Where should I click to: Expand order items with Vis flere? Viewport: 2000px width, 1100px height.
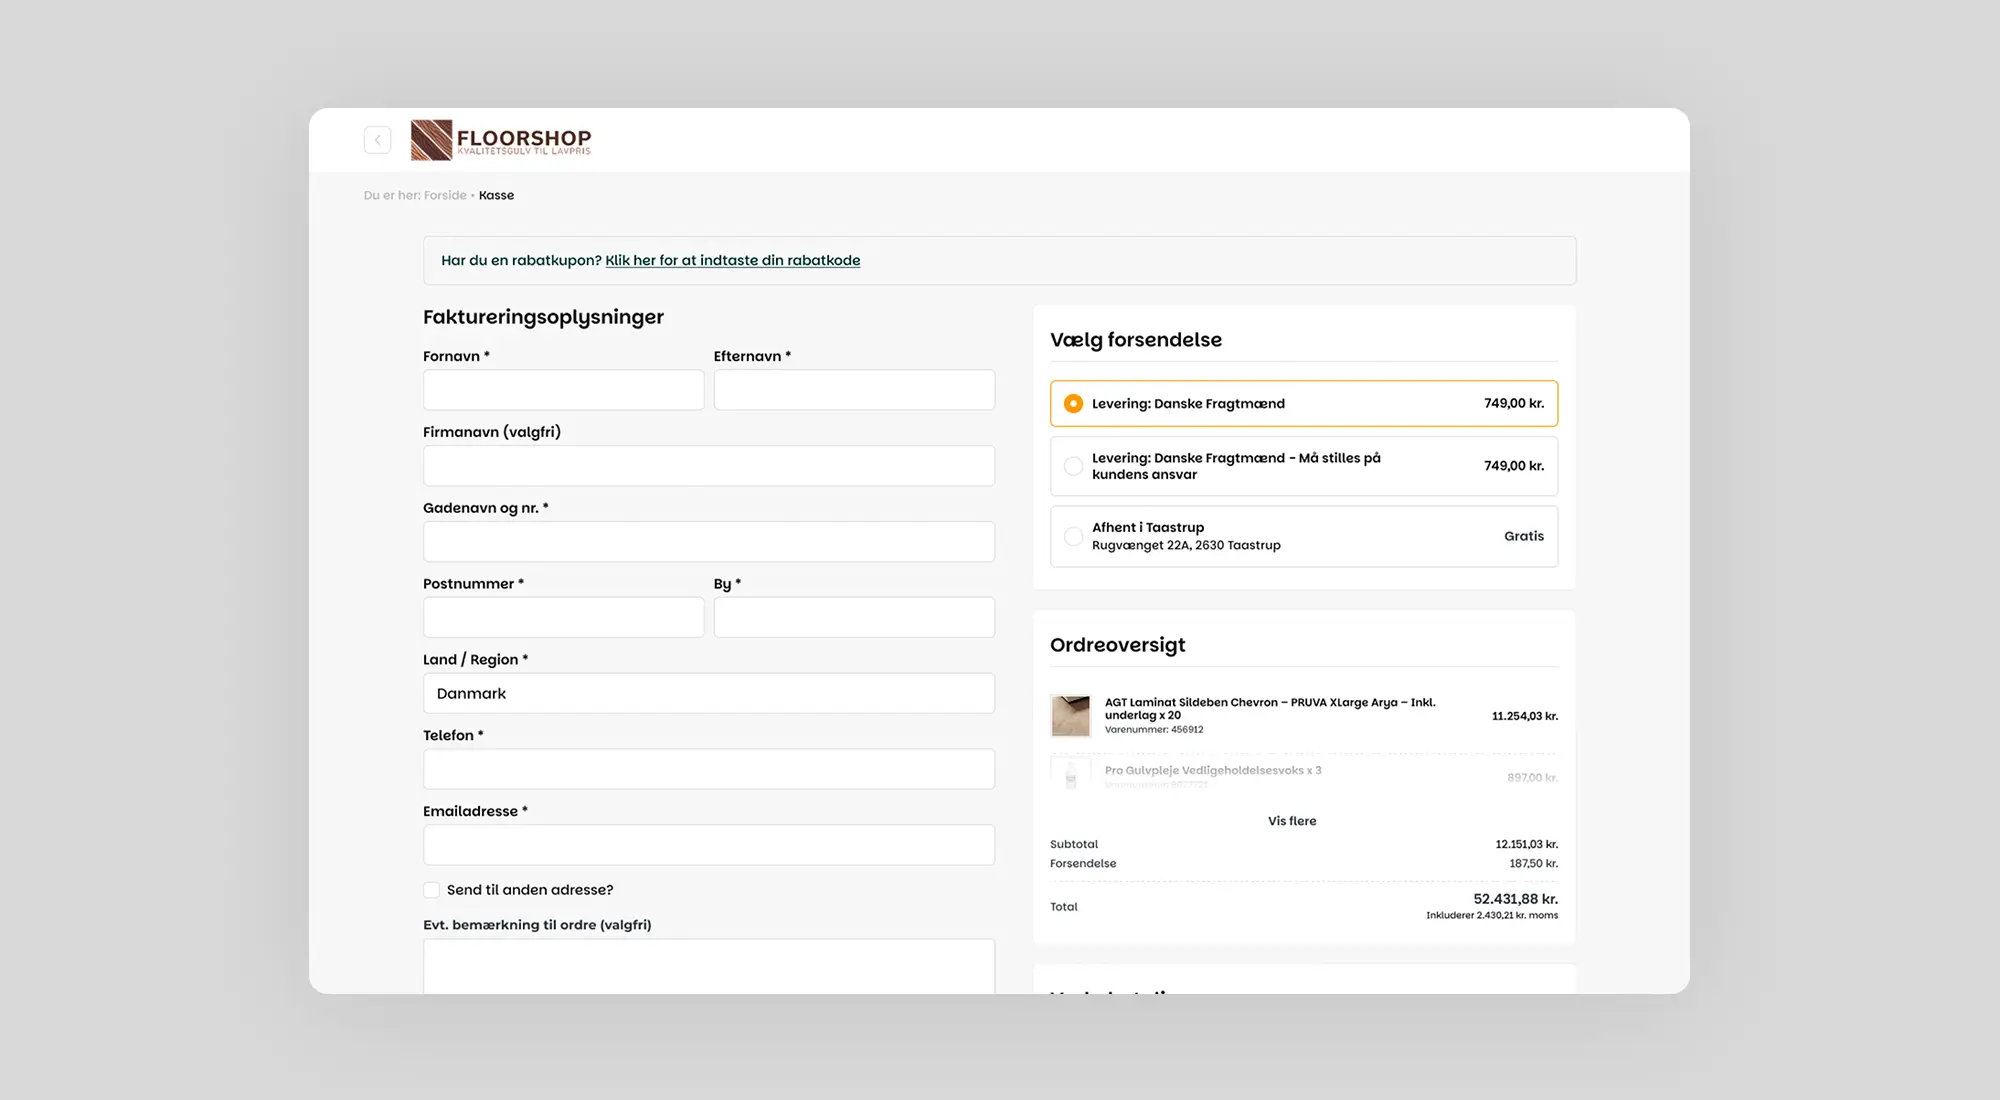[x=1291, y=821]
